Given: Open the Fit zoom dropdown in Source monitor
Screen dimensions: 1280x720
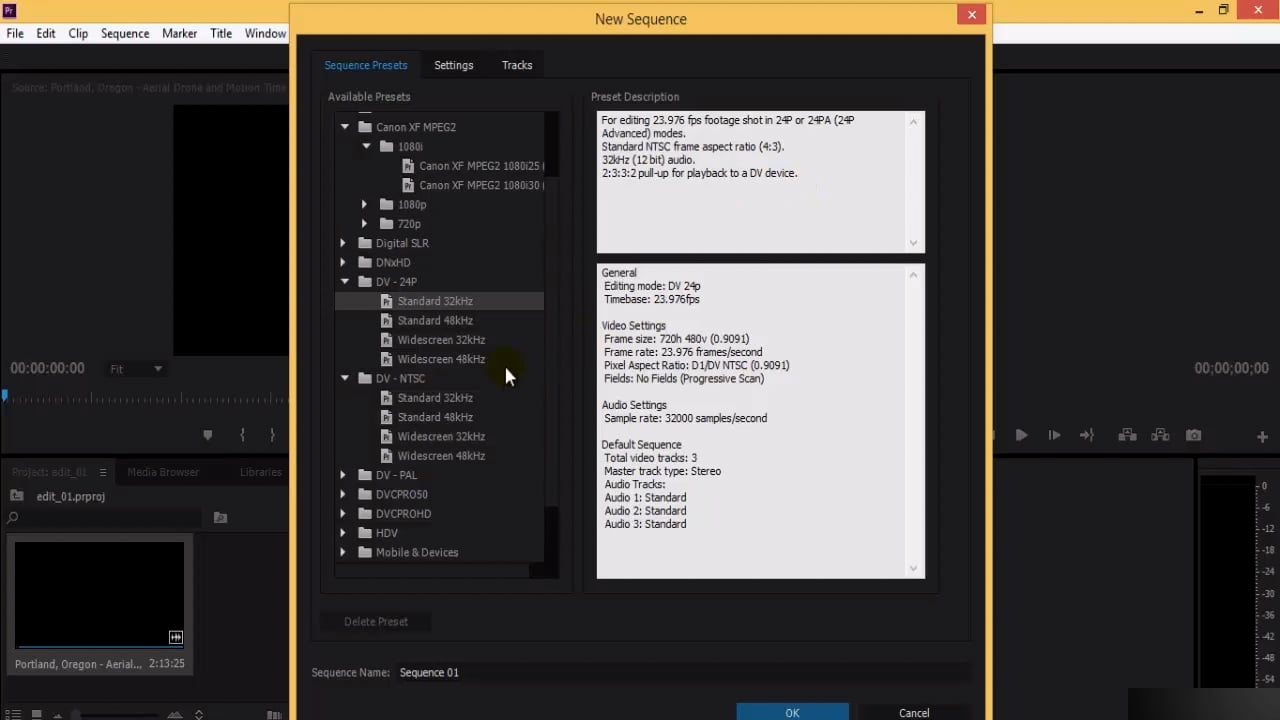Looking at the screenshot, I should pos(136,369).
